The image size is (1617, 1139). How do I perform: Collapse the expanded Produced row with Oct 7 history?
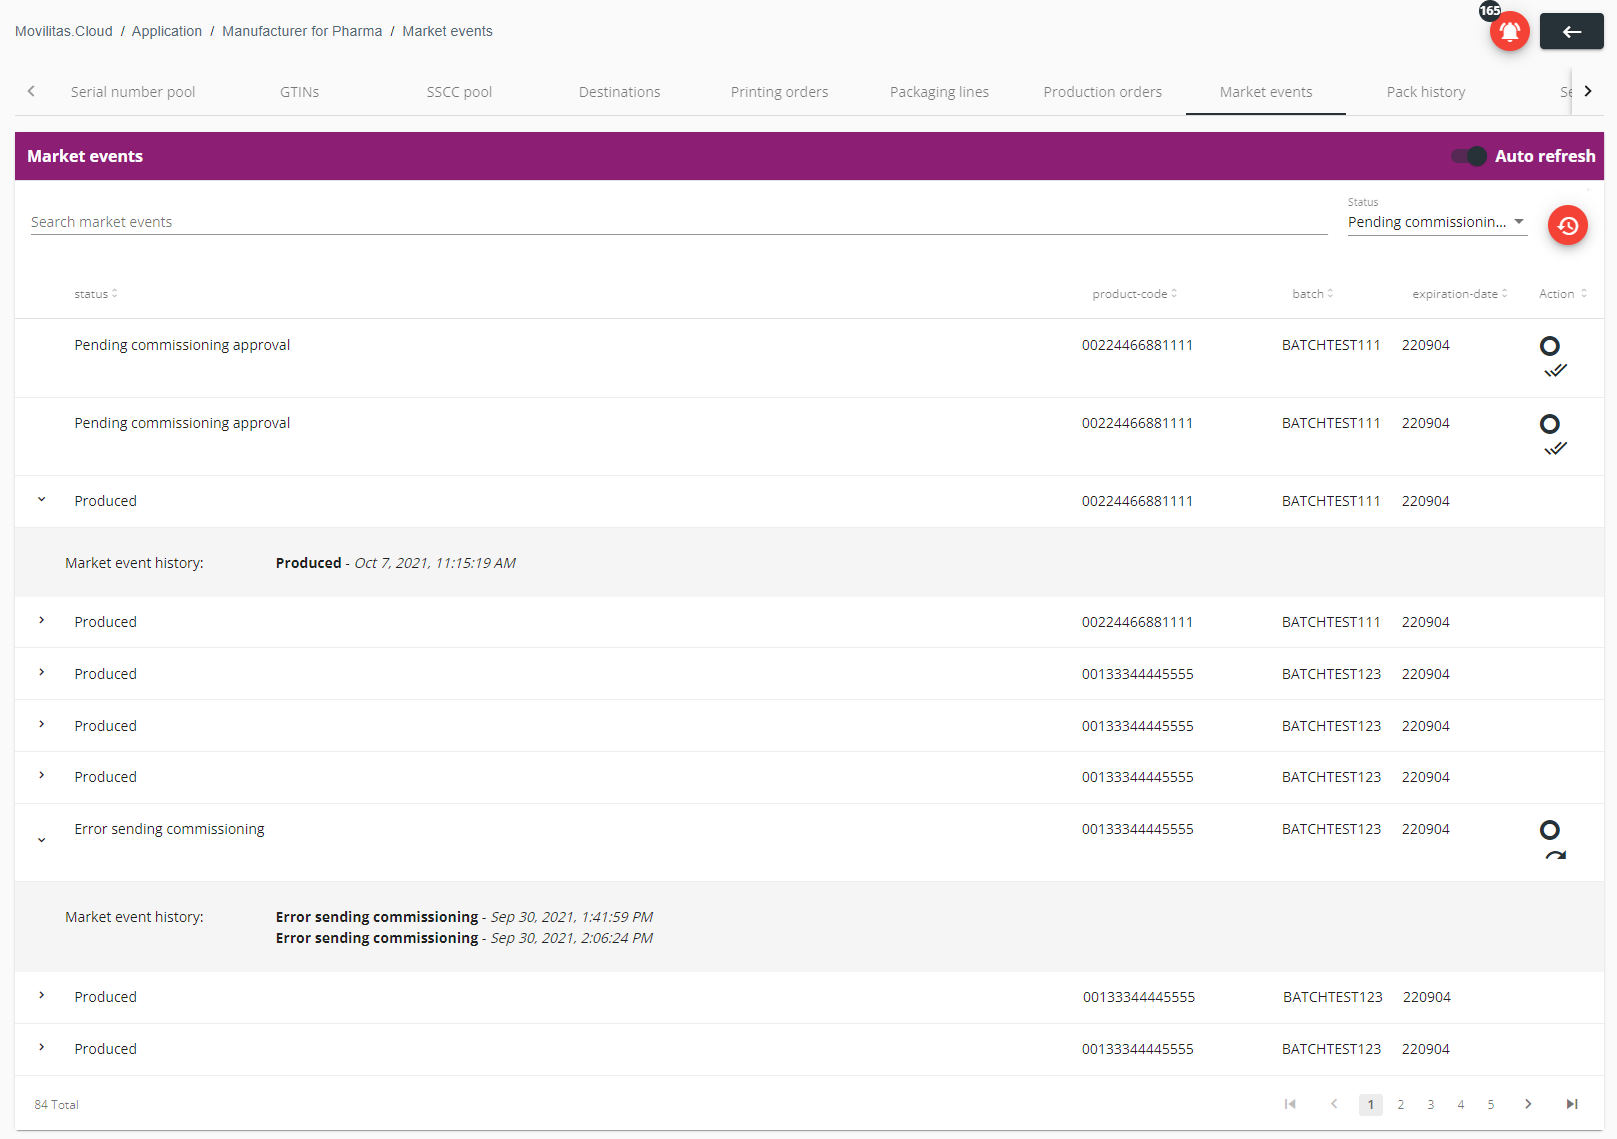(x=42, y=499)
